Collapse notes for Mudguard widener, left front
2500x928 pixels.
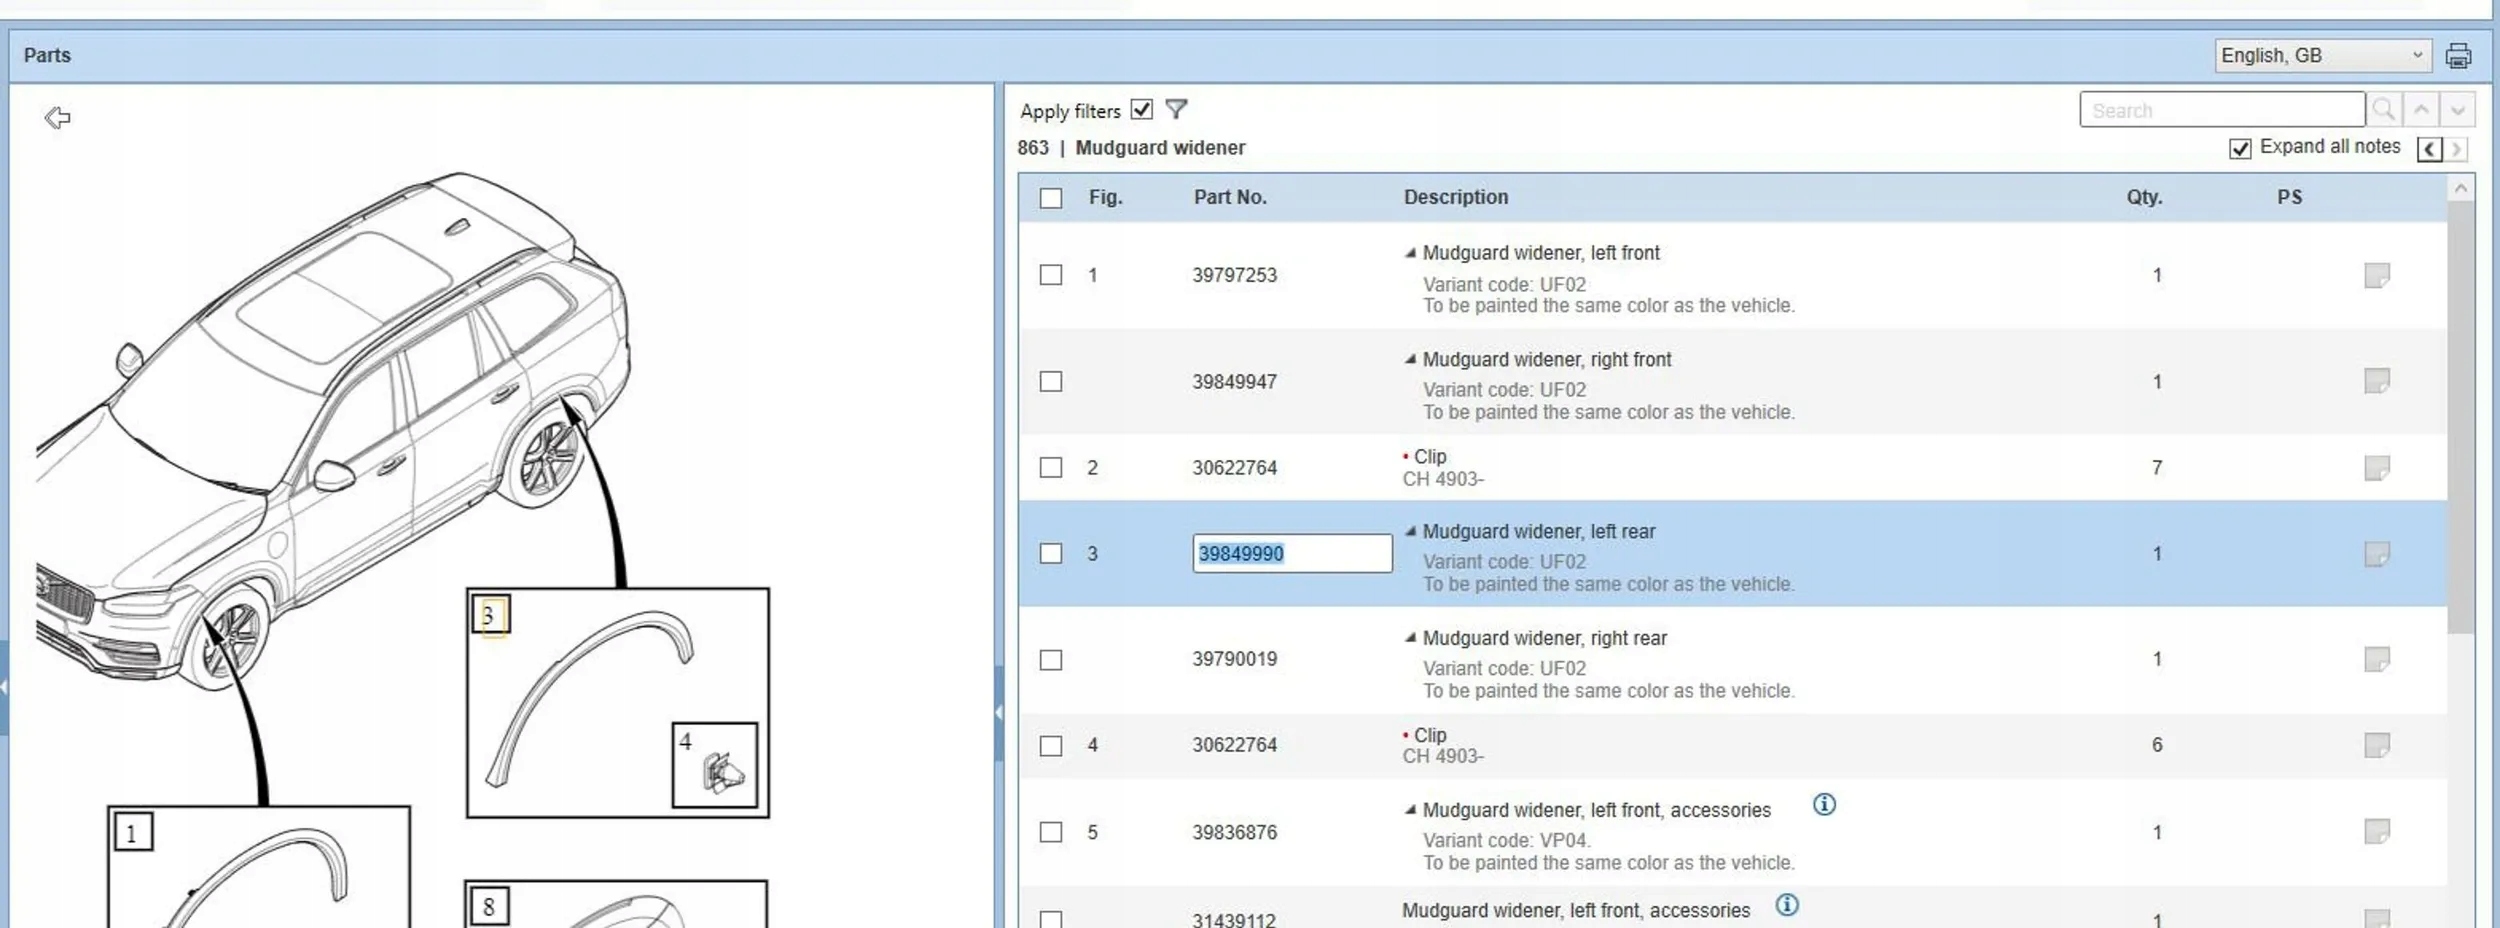pos(1410,253)
